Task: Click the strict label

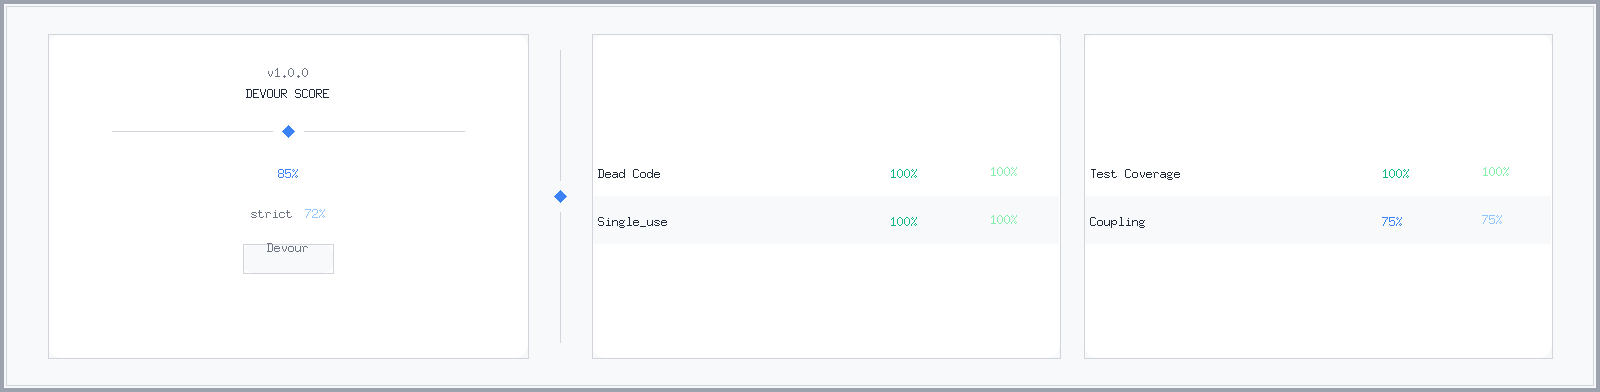Action: pyautogui.click(x=271, y=214)
